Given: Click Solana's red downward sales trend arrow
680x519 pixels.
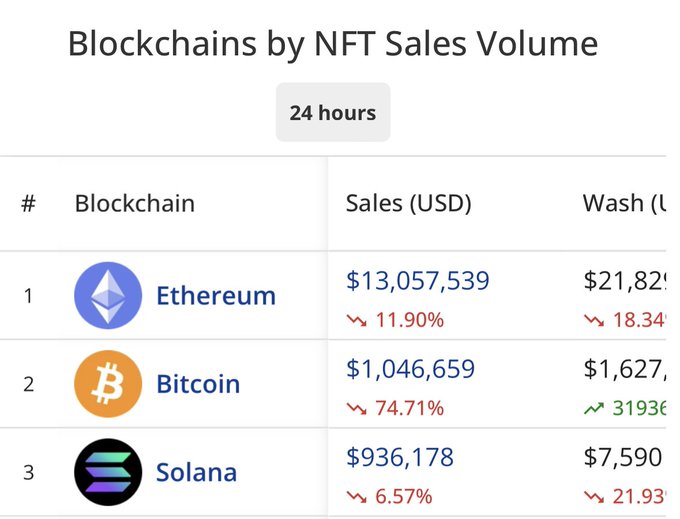Looking at the screenshot, I should click(357, 497).
